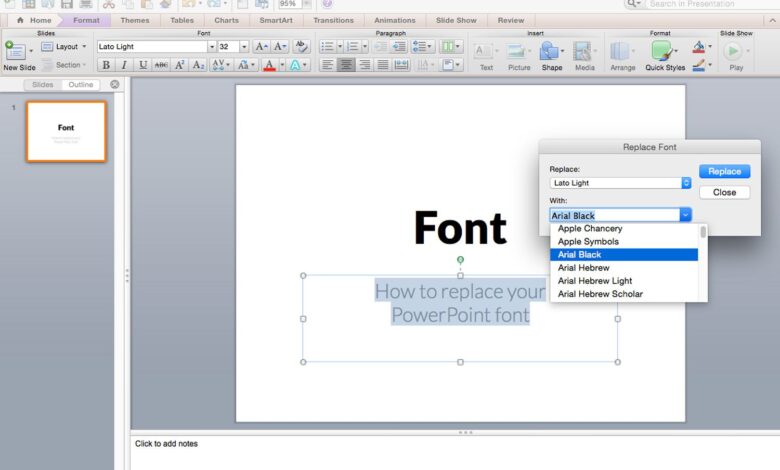Toggle bold formatting

106,65
